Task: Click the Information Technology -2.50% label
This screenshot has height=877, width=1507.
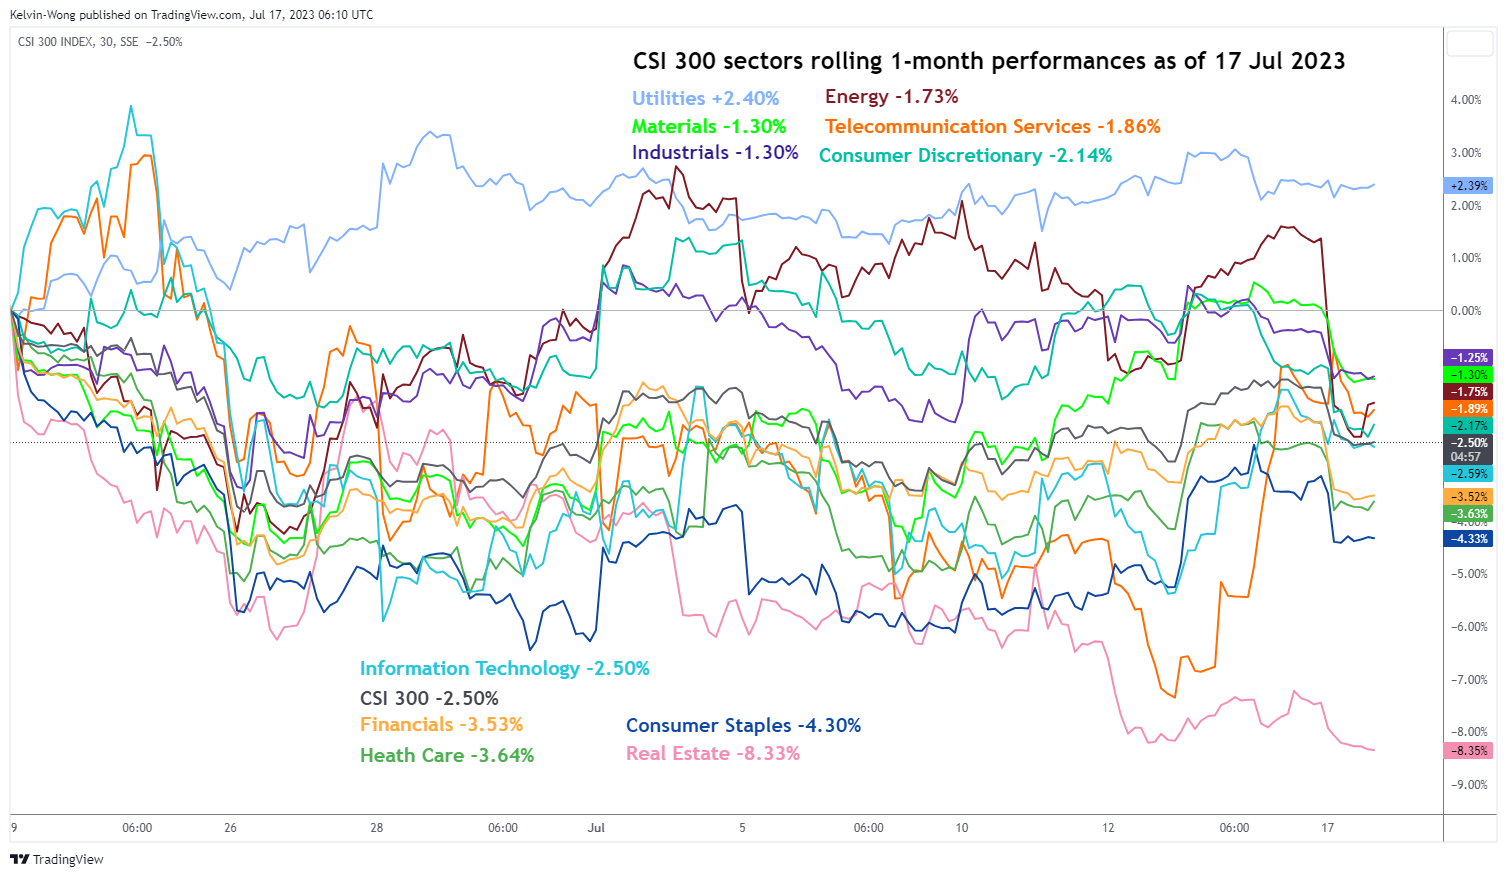Action: pyautogui.click(x=504, y=668)
